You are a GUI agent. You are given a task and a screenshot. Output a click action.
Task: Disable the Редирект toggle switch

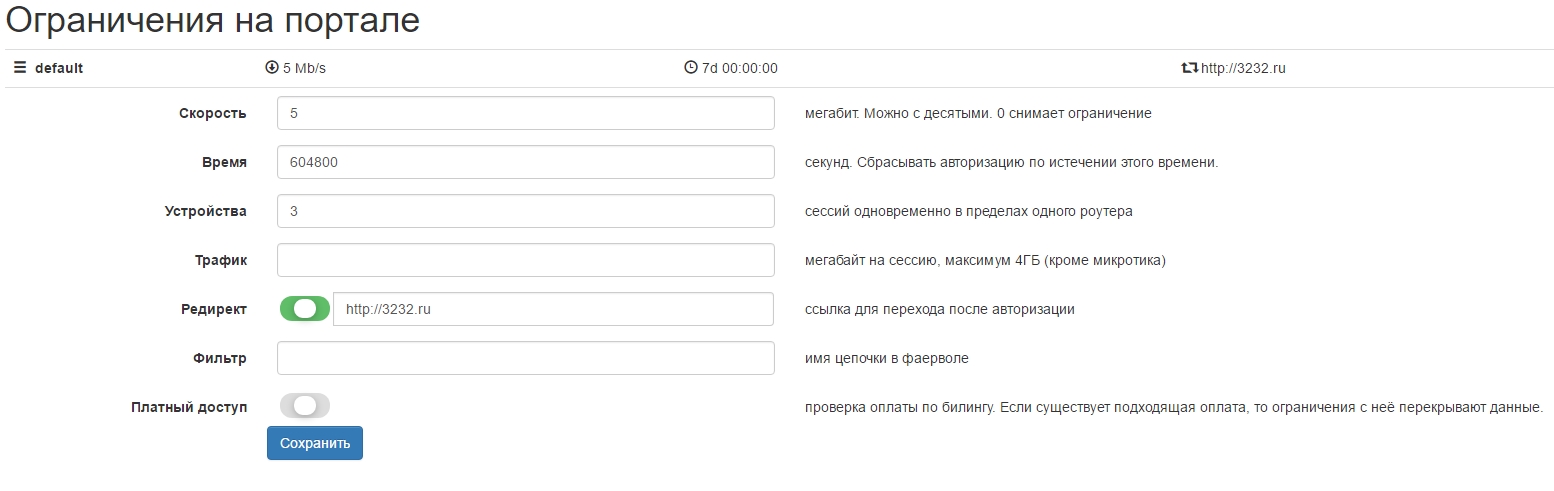pos(305,309)
